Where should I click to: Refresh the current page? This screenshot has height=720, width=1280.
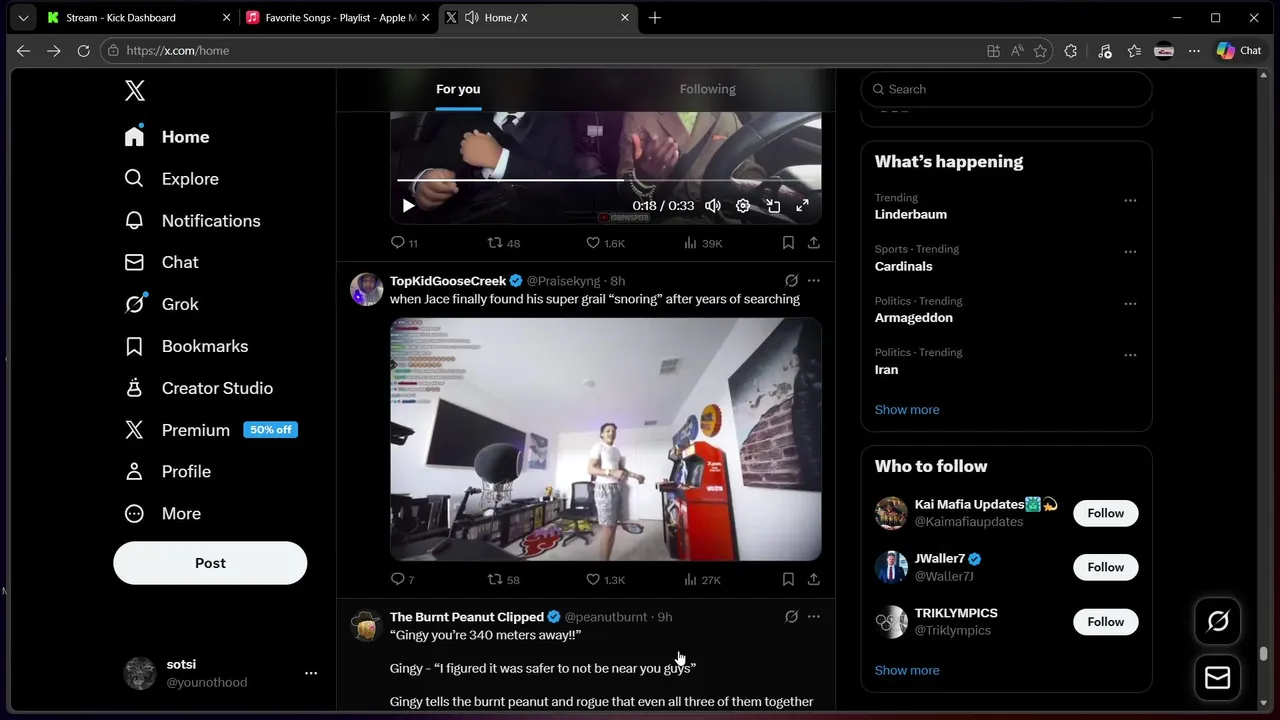pyautogui.click(x=83, y=51)
